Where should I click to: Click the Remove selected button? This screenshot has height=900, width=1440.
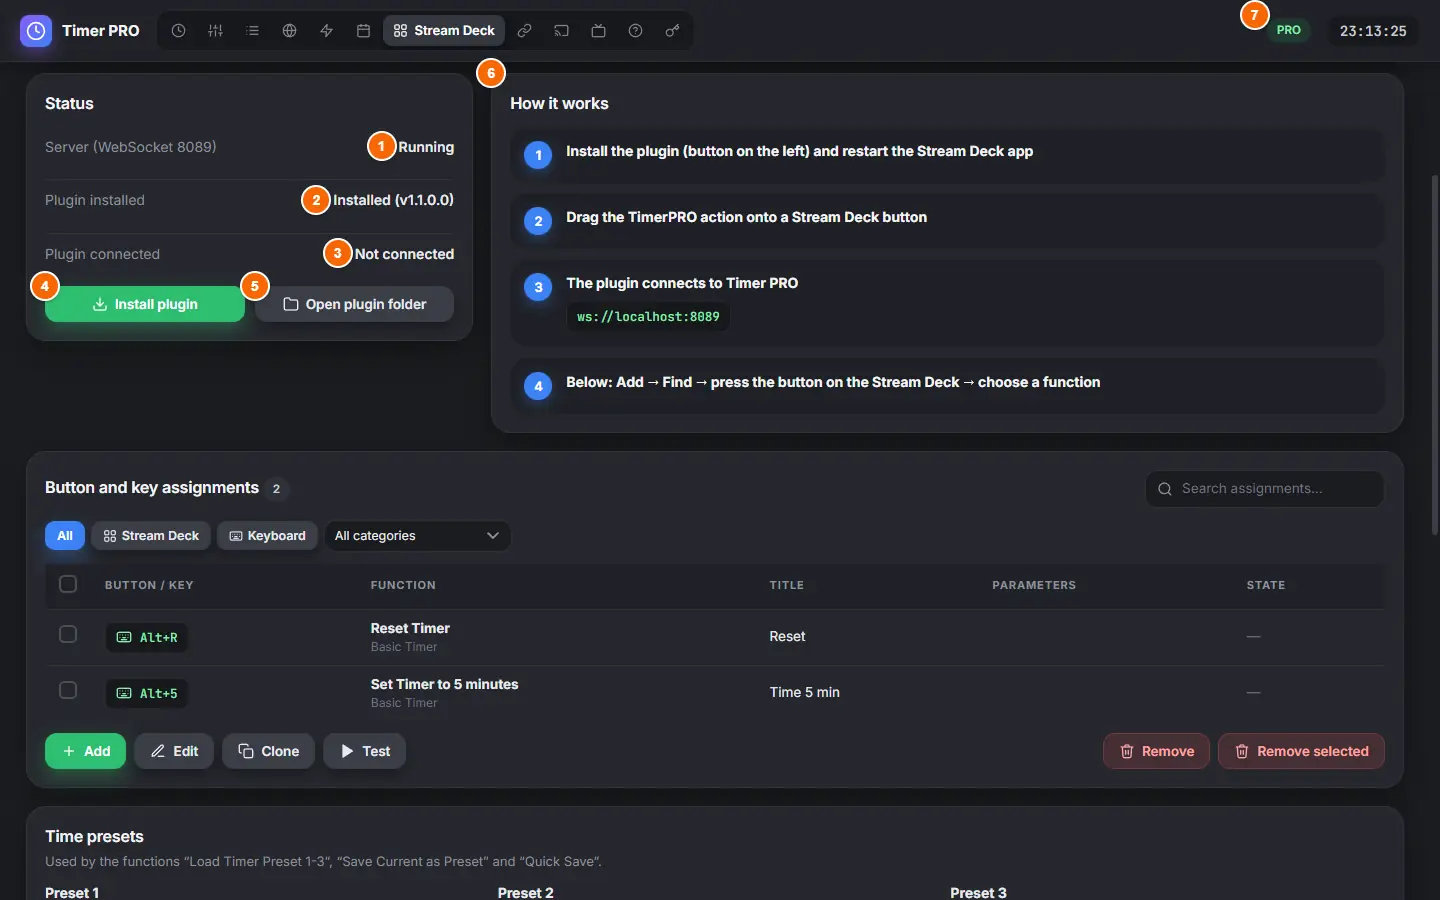(x=1301, y=751)
